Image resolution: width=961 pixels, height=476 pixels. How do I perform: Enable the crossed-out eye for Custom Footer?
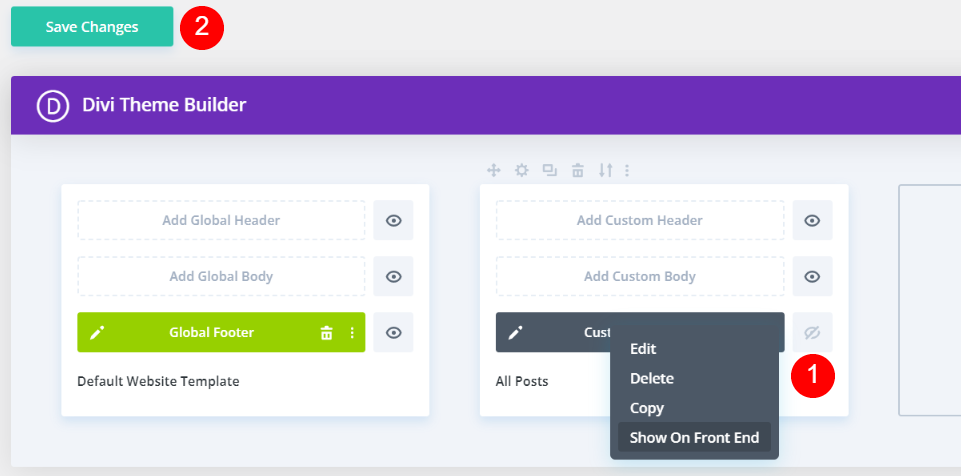(813, 332)
